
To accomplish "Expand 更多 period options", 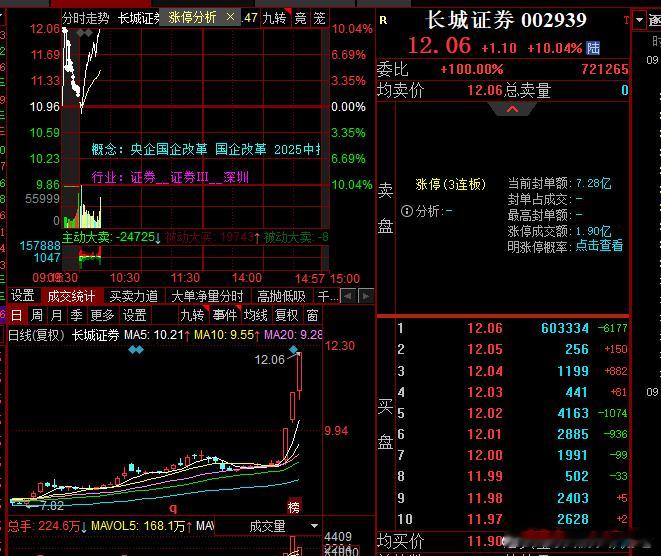I will coord(102,315).
